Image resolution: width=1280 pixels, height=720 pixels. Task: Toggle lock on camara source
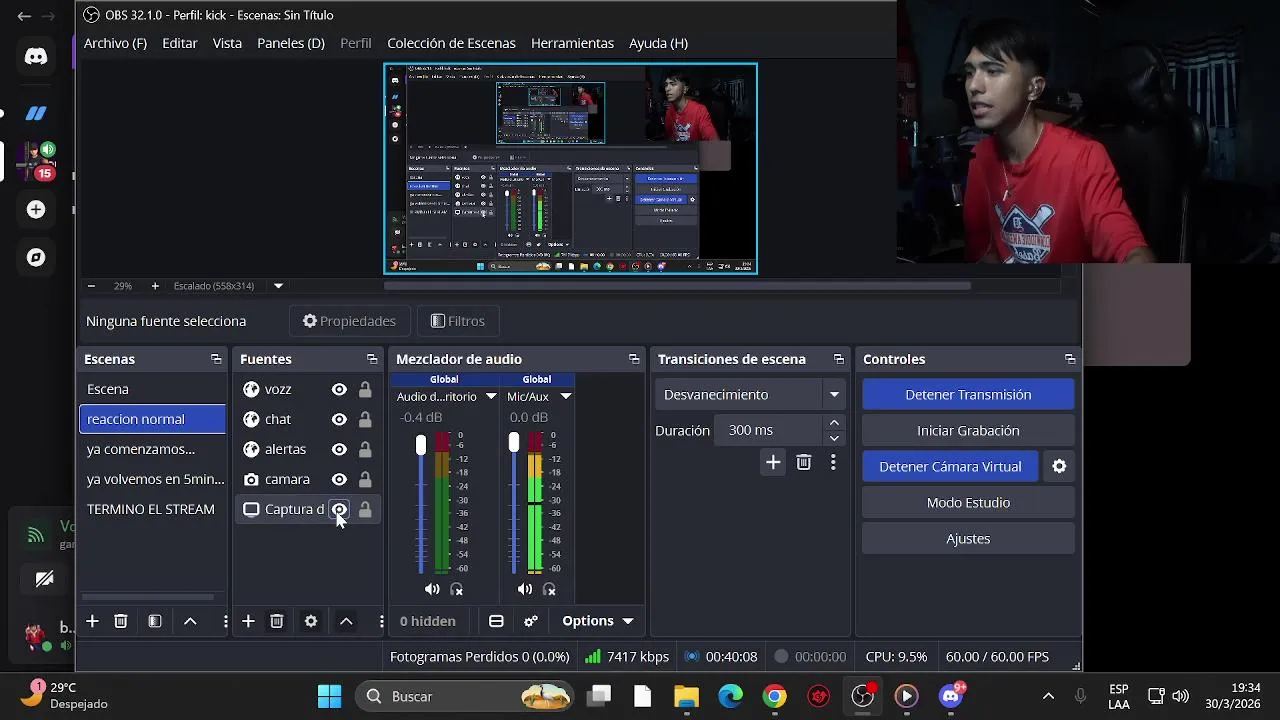point(365,479)
